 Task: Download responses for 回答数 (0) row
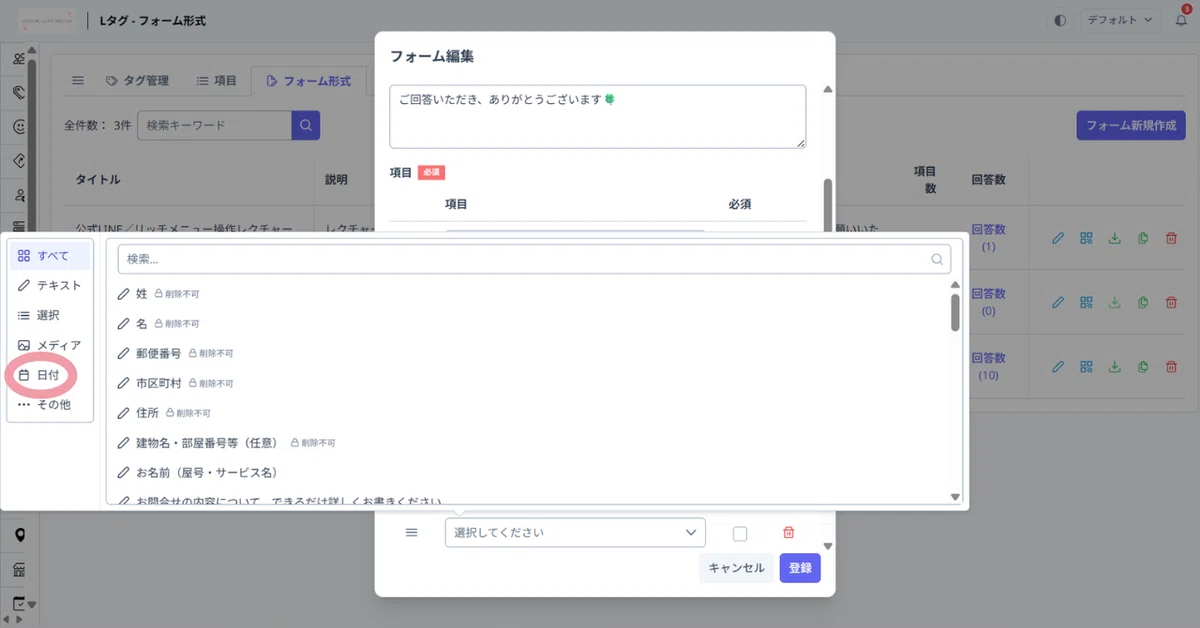point(1114,302)
